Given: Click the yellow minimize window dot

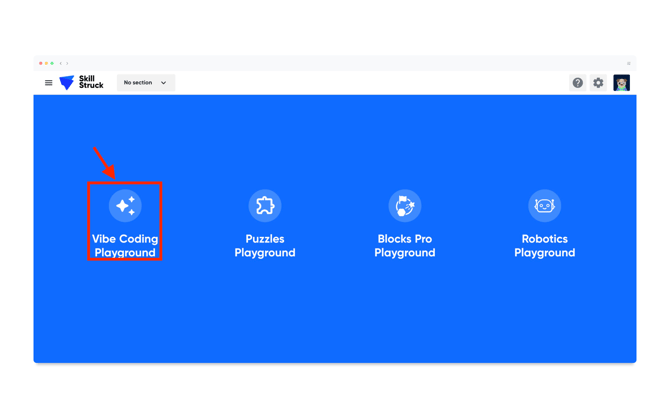Looking at the screenshot, I should pyautogui.click(x=46, y=63).
